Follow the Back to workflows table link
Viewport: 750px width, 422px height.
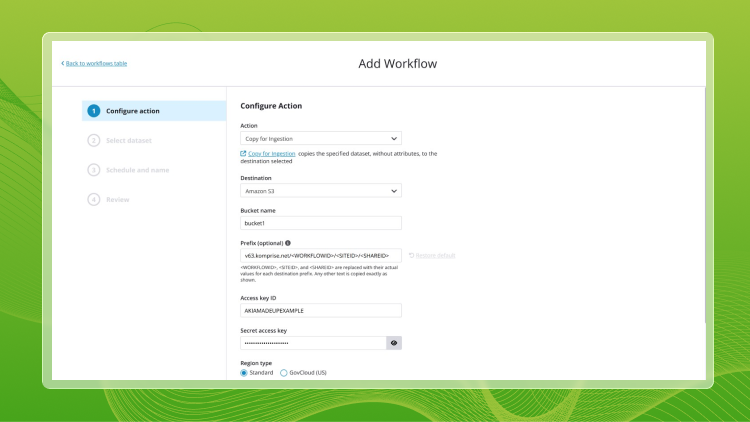(96, 64)
